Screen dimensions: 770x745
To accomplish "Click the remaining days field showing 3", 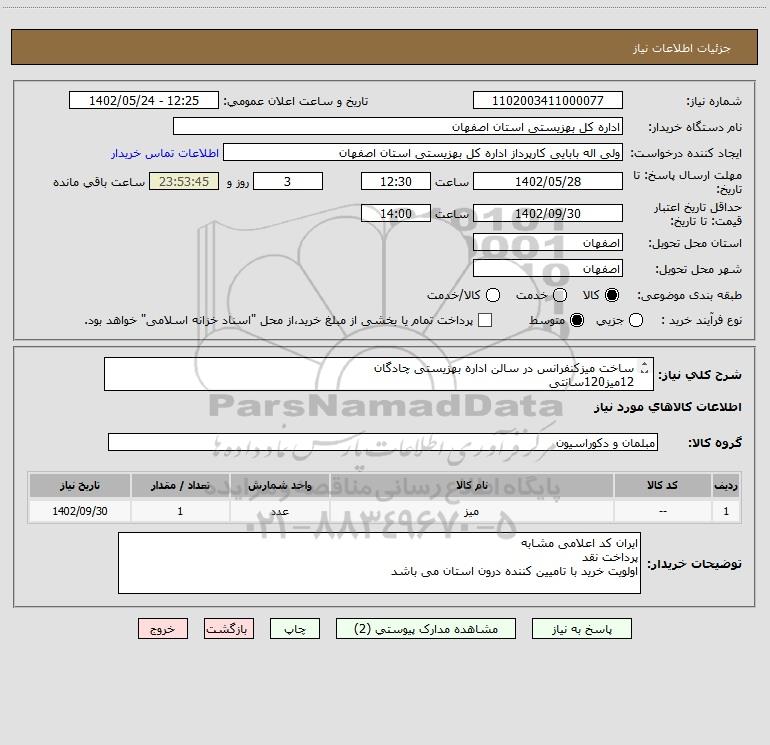I will 288,181.
